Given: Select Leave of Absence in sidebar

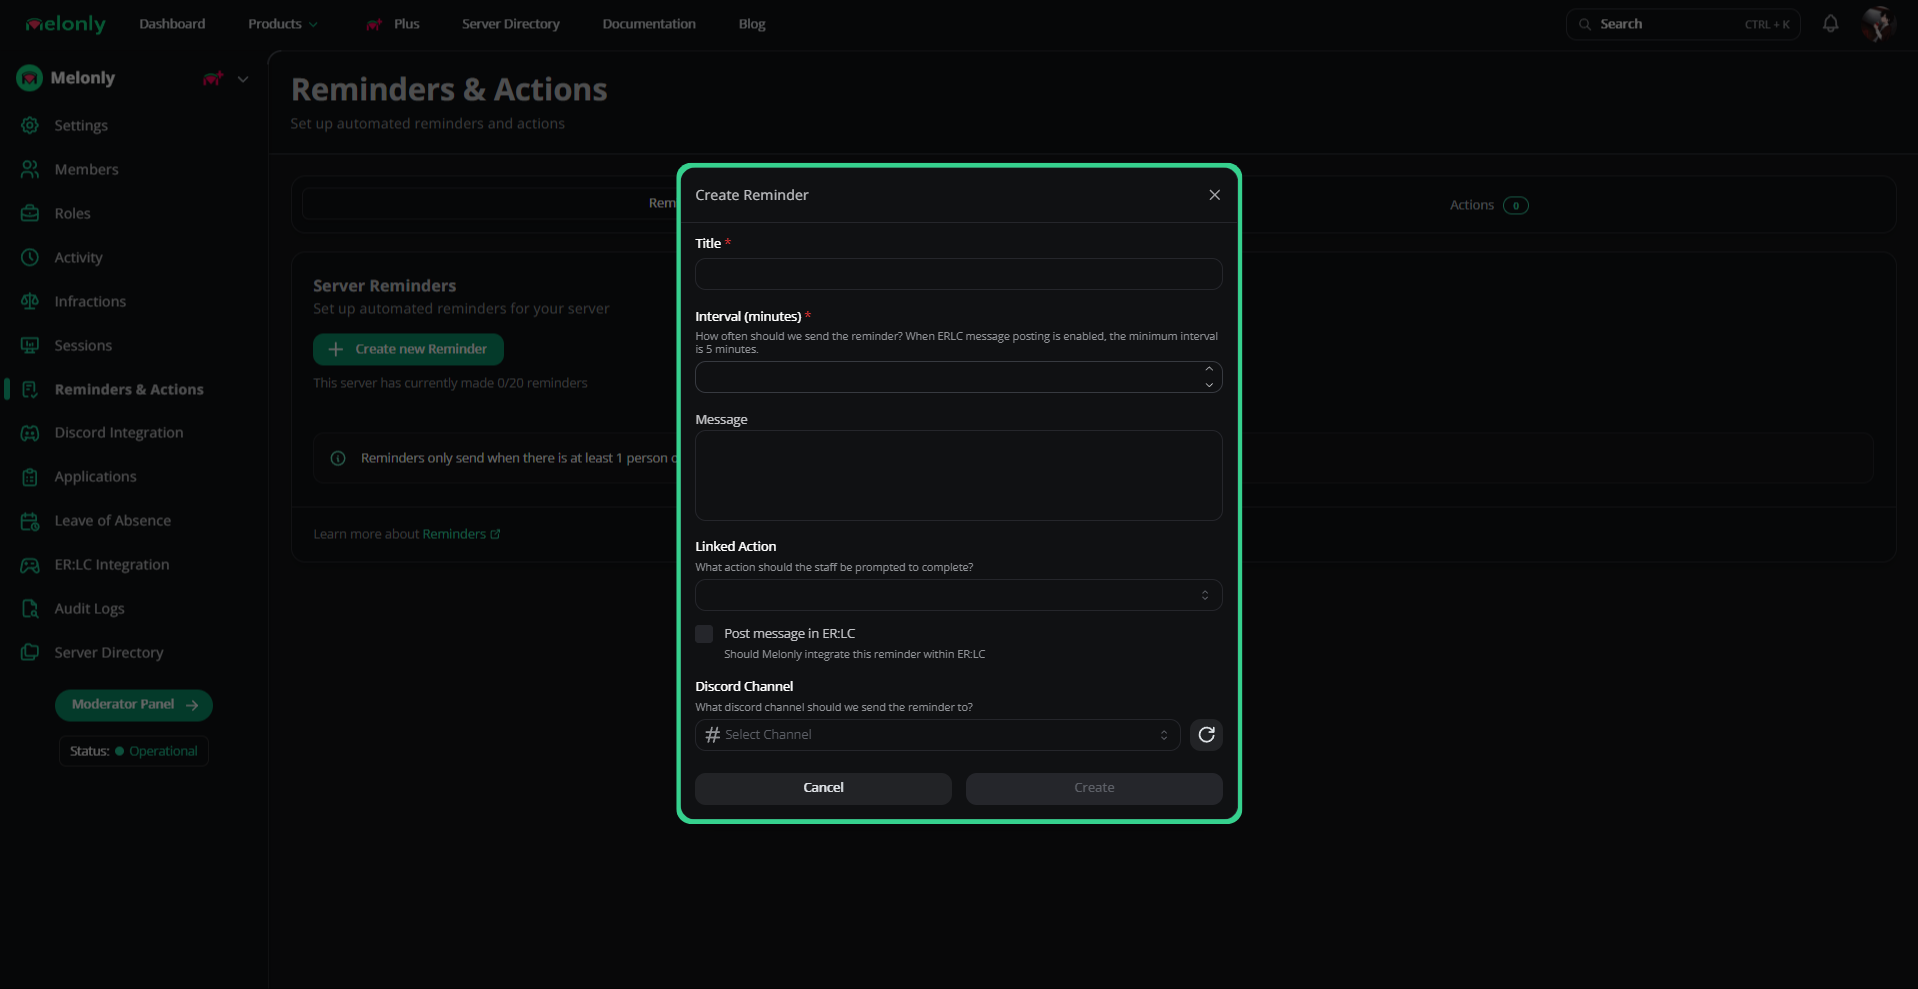Looking at the screenshot, I should 112,521.
